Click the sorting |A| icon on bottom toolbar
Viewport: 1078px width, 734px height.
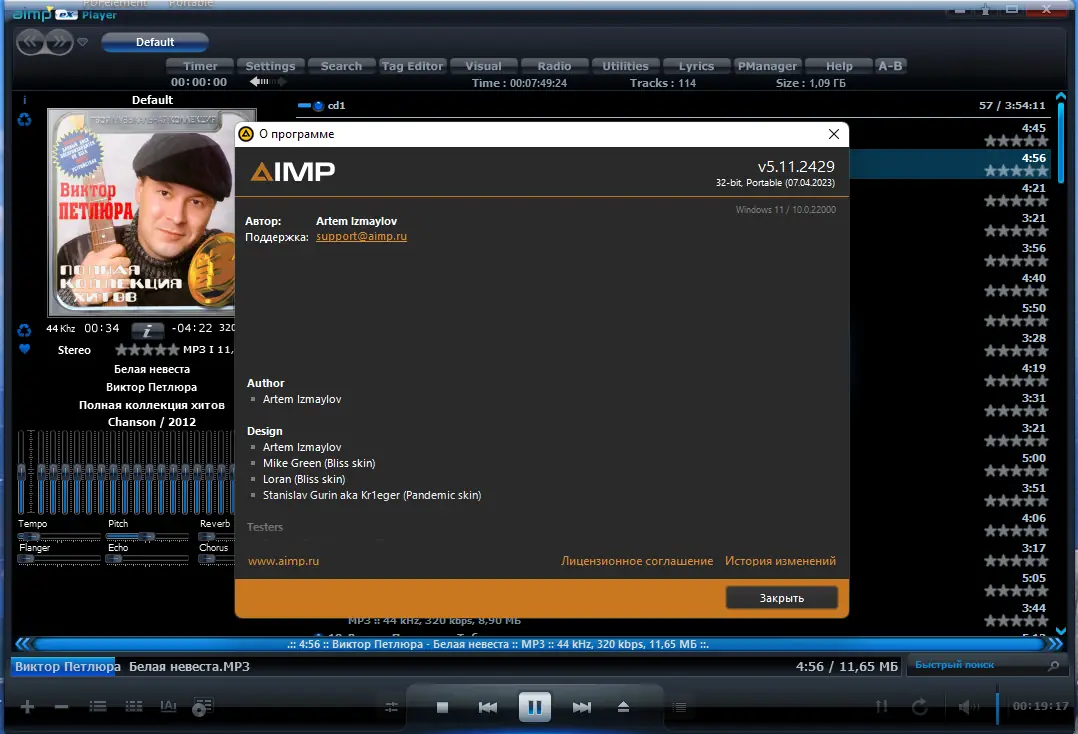(x=167, y=707)
